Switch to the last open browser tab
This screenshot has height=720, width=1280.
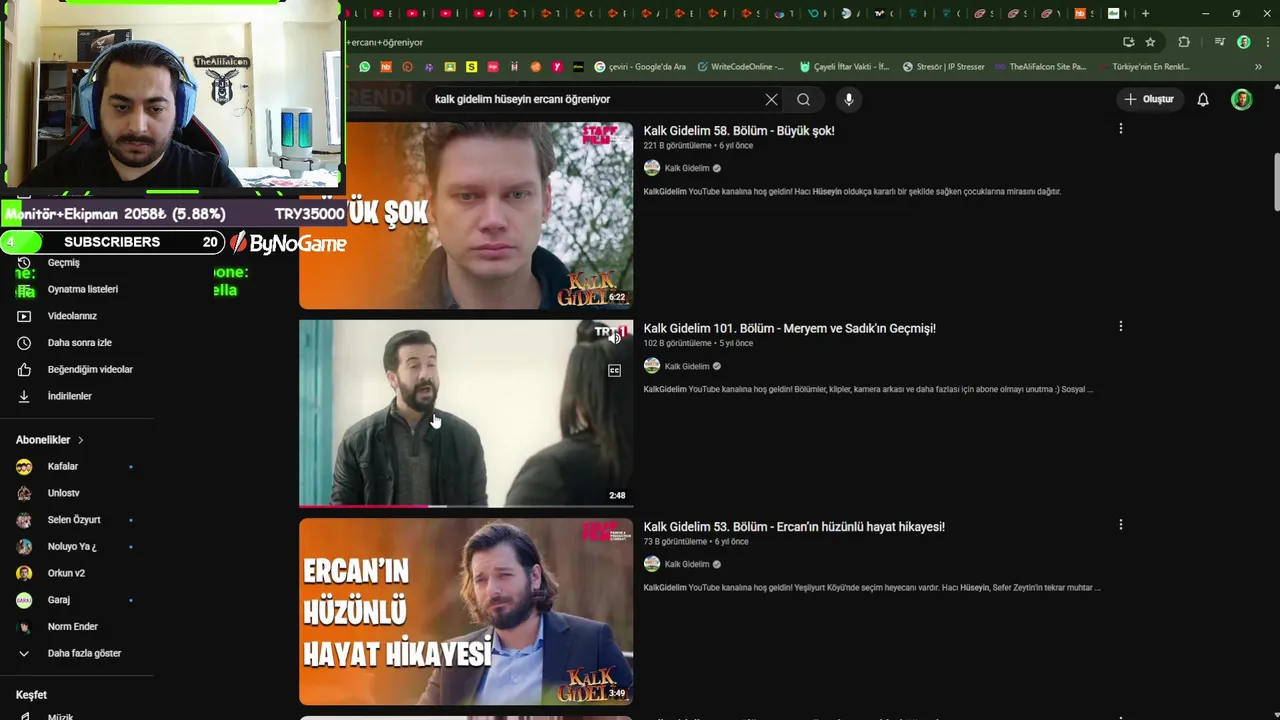pyautogui.click(x=1116, y=13)
